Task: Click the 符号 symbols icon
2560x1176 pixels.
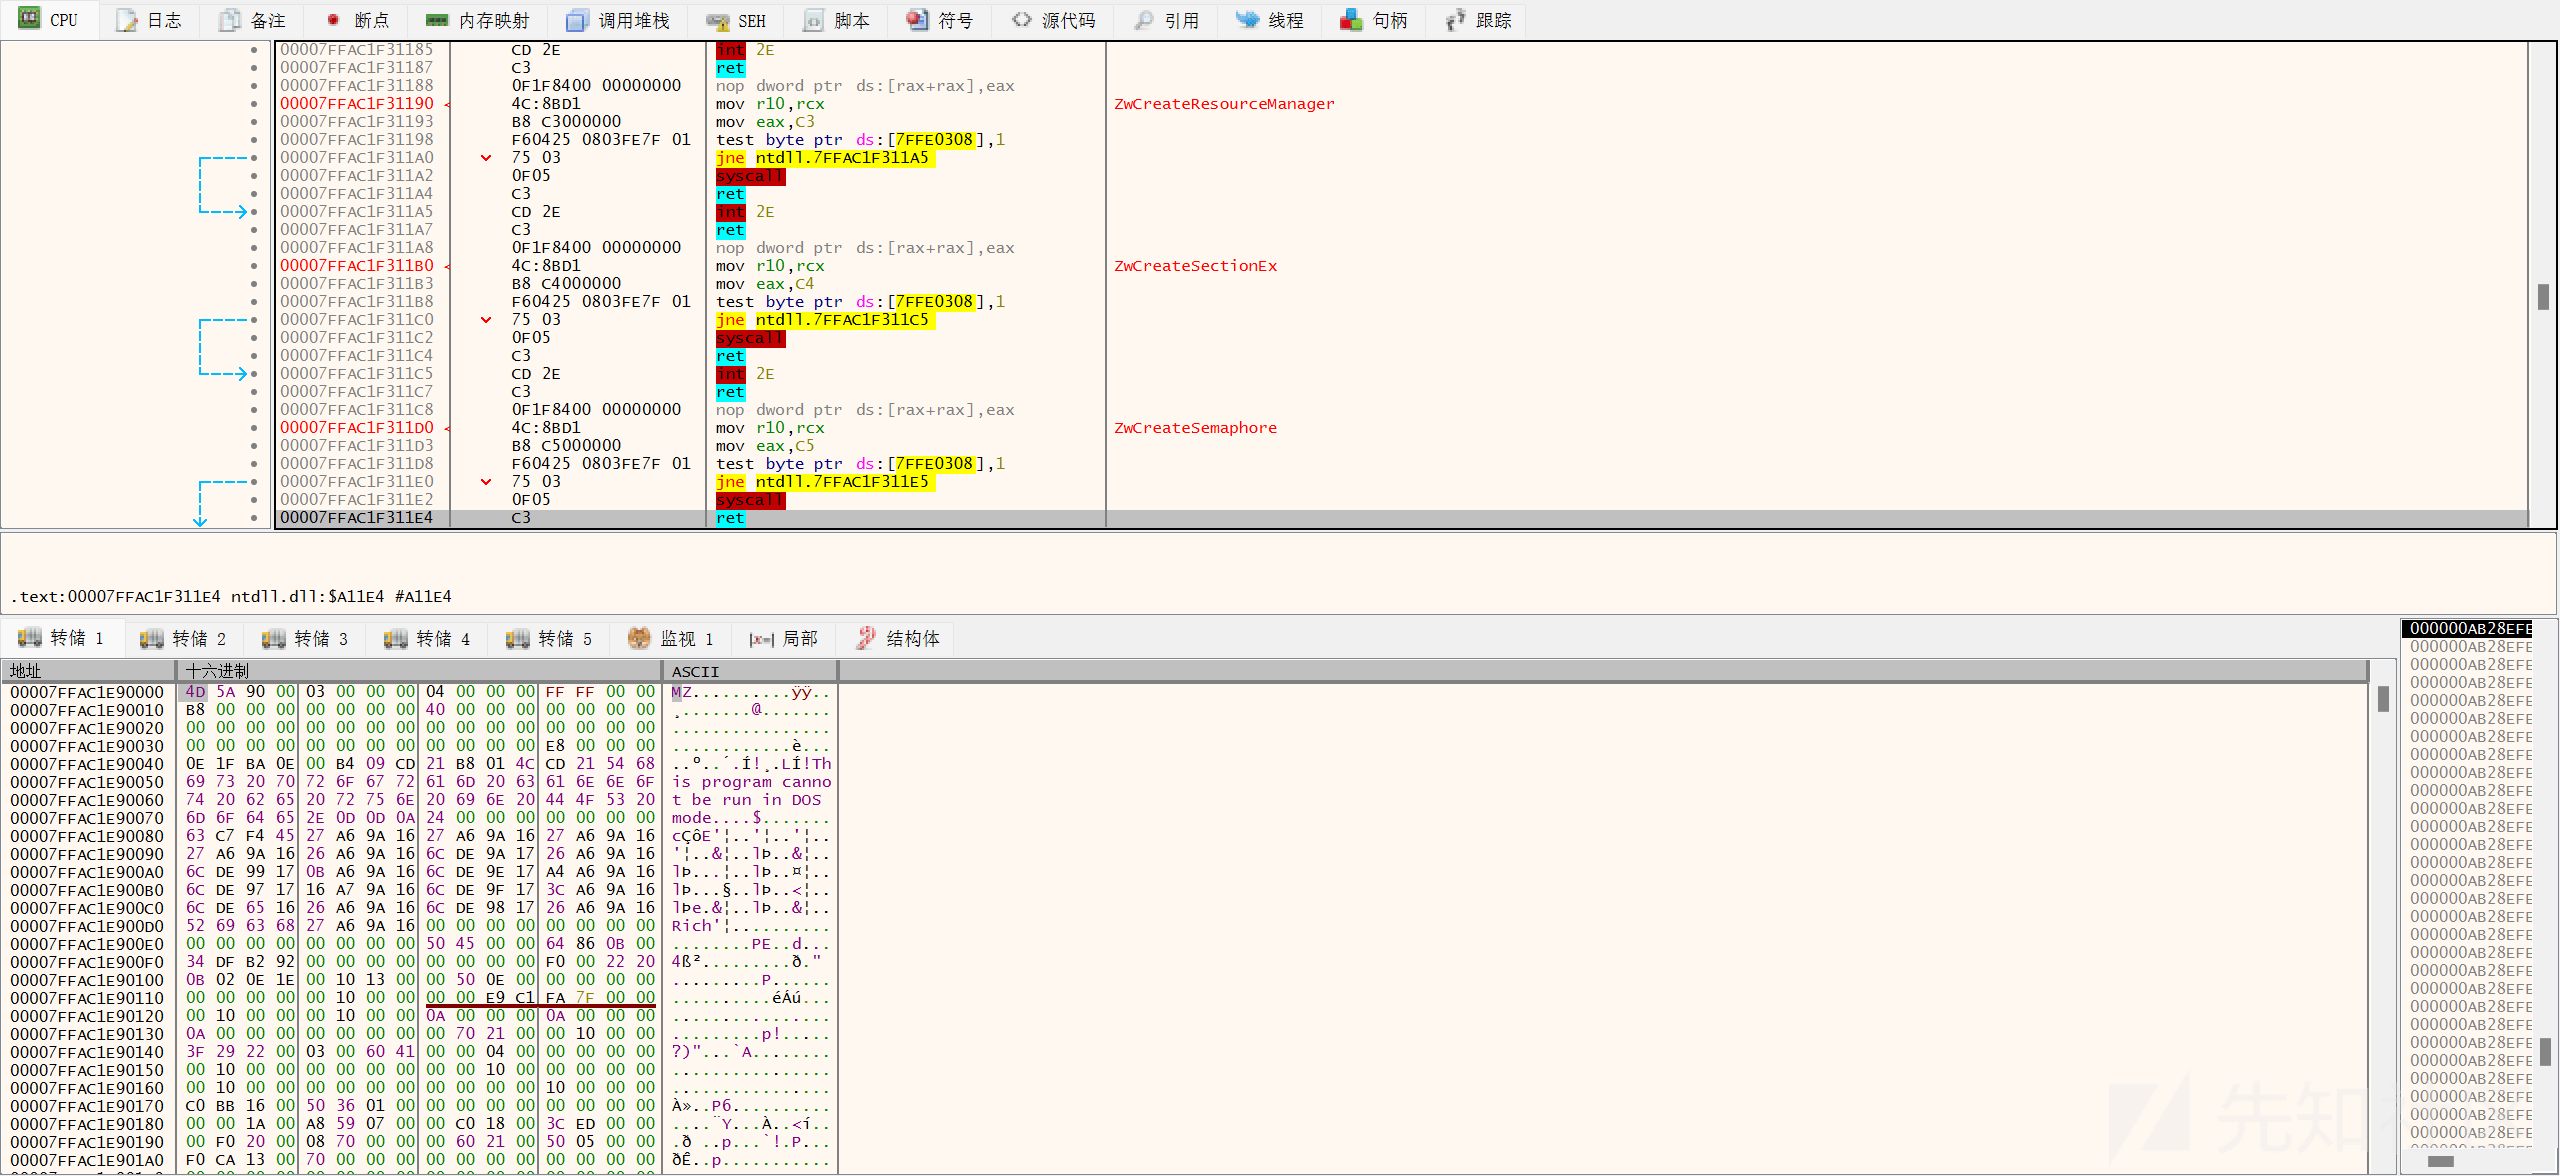Action: [x=917, y=20]
